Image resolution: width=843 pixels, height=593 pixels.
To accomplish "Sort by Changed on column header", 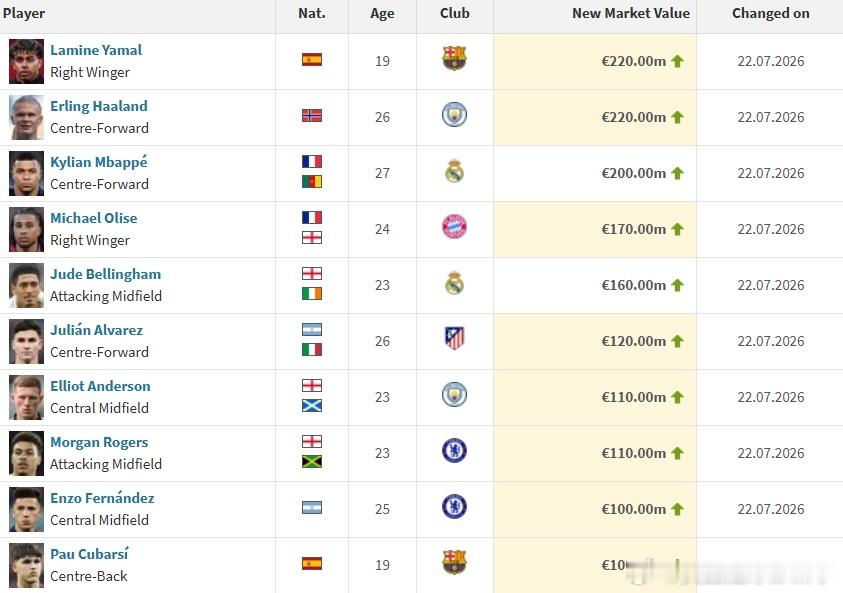I will (x=770, y=13).
